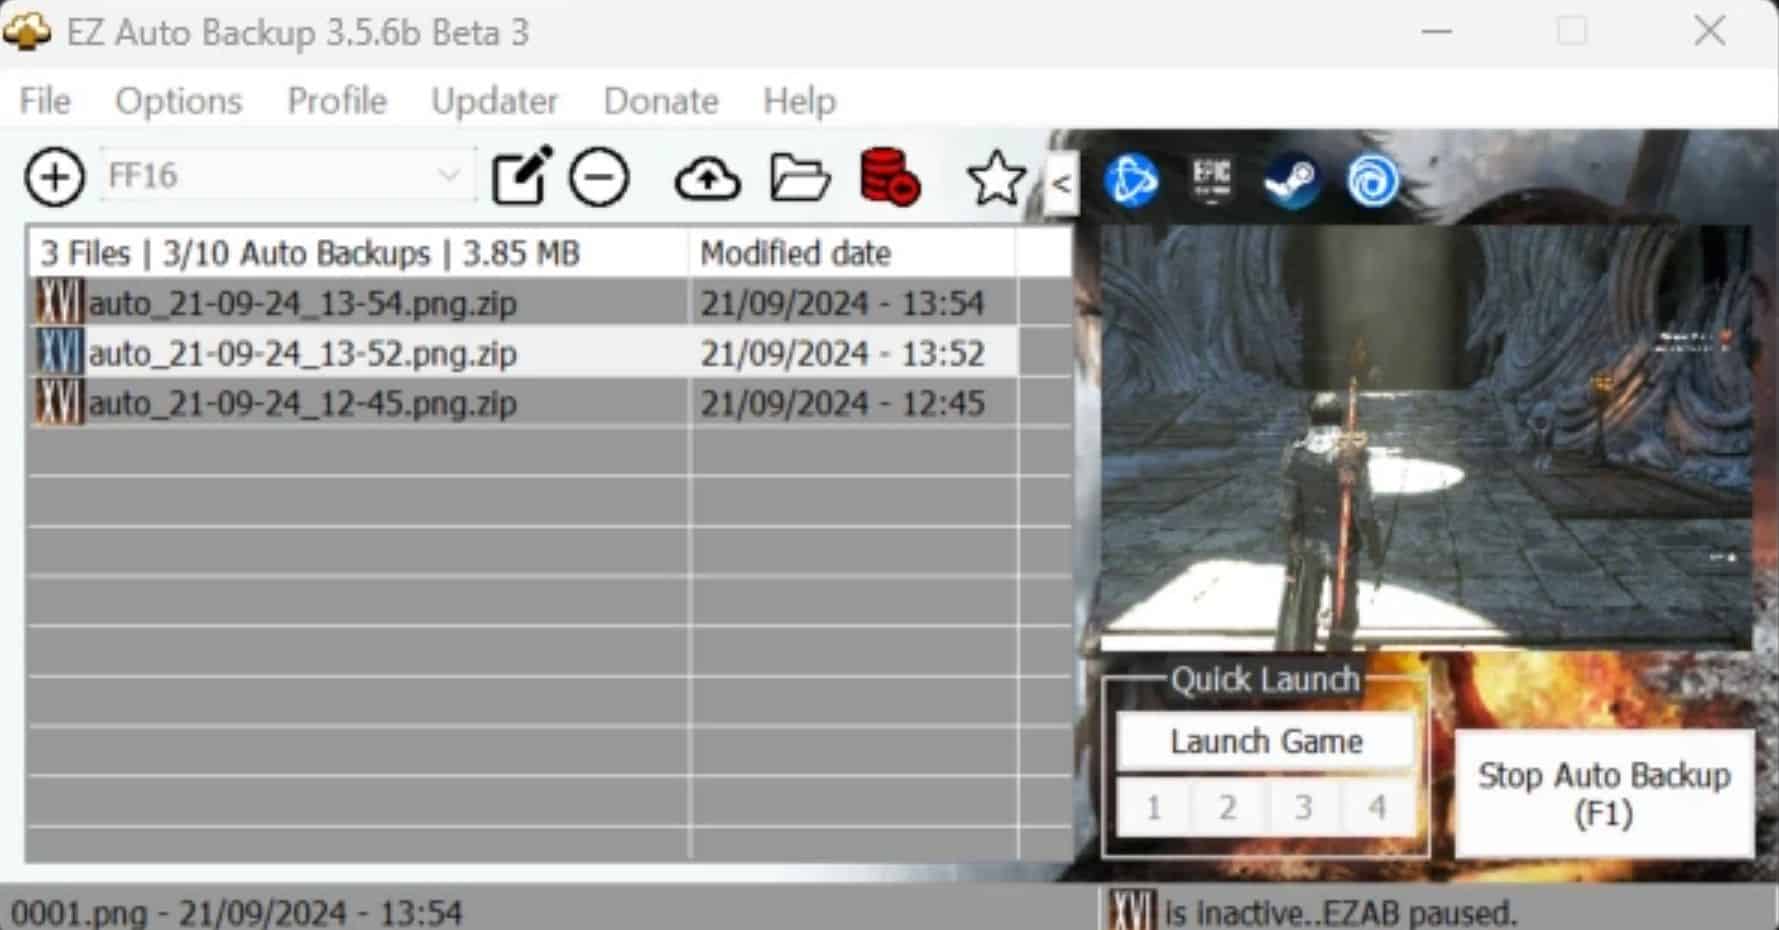Click the Launch Game button

tap(1266, 741)
